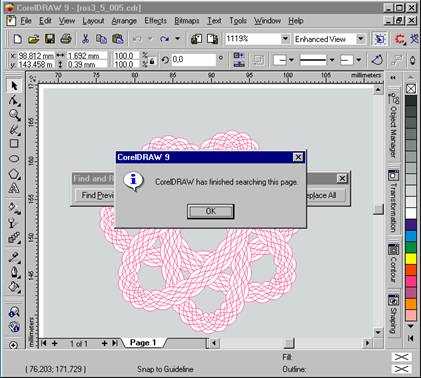The image size is (421, 378).
Task: Select the Pick tool arrow
Action: tap(14, 86)
